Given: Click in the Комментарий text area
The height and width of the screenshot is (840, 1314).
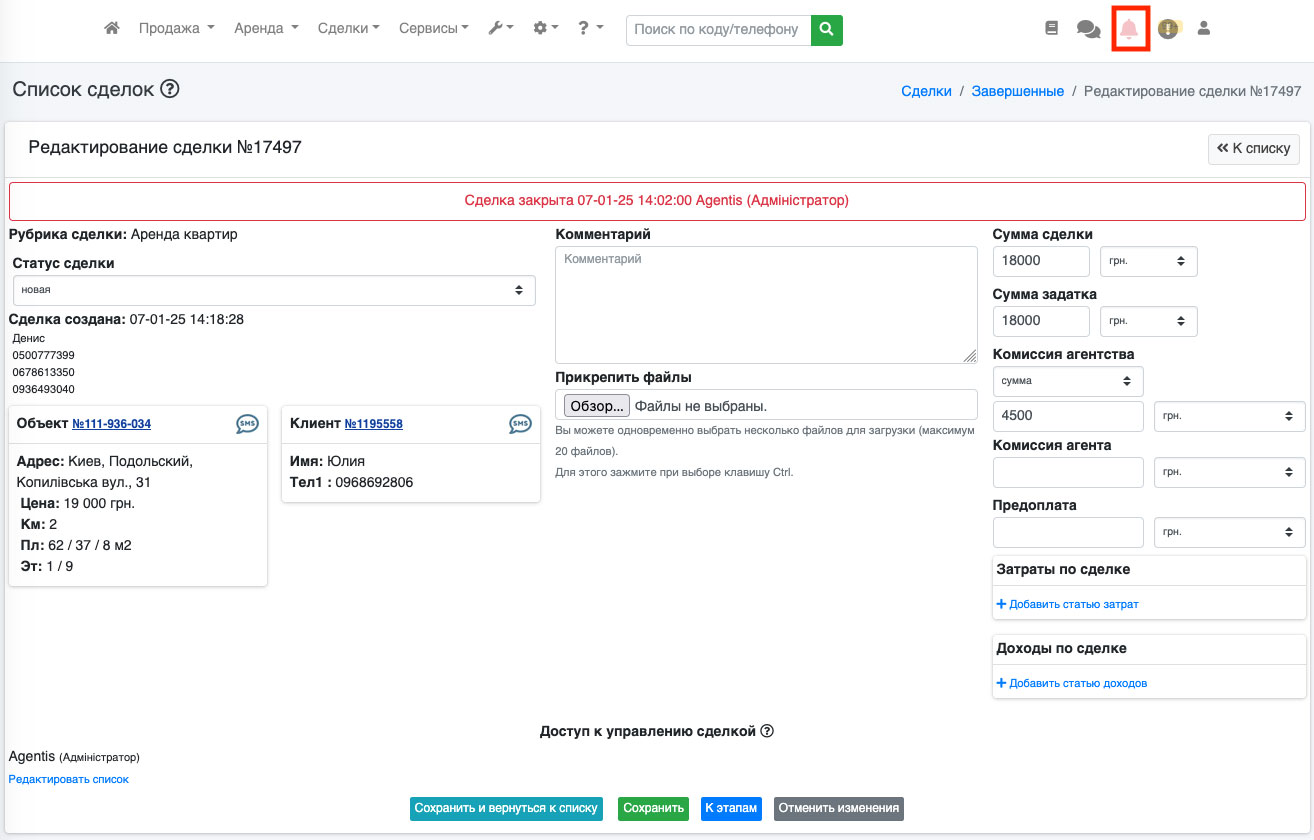Looking at the screenshot, I should pyautogui.click(x=765, y=305).
